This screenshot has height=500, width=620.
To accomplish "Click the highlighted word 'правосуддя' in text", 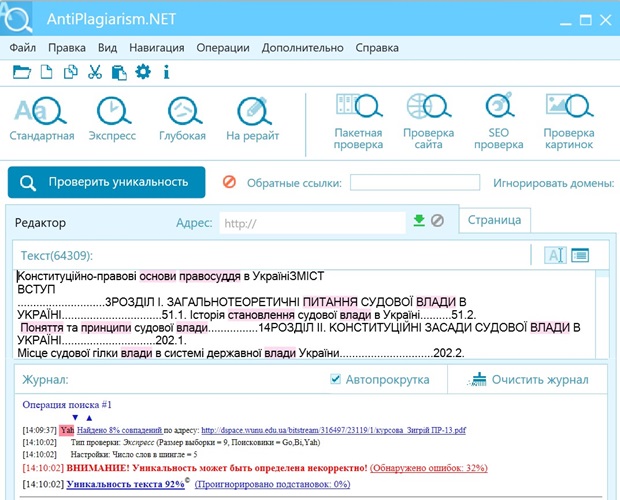I will [210, 275].
